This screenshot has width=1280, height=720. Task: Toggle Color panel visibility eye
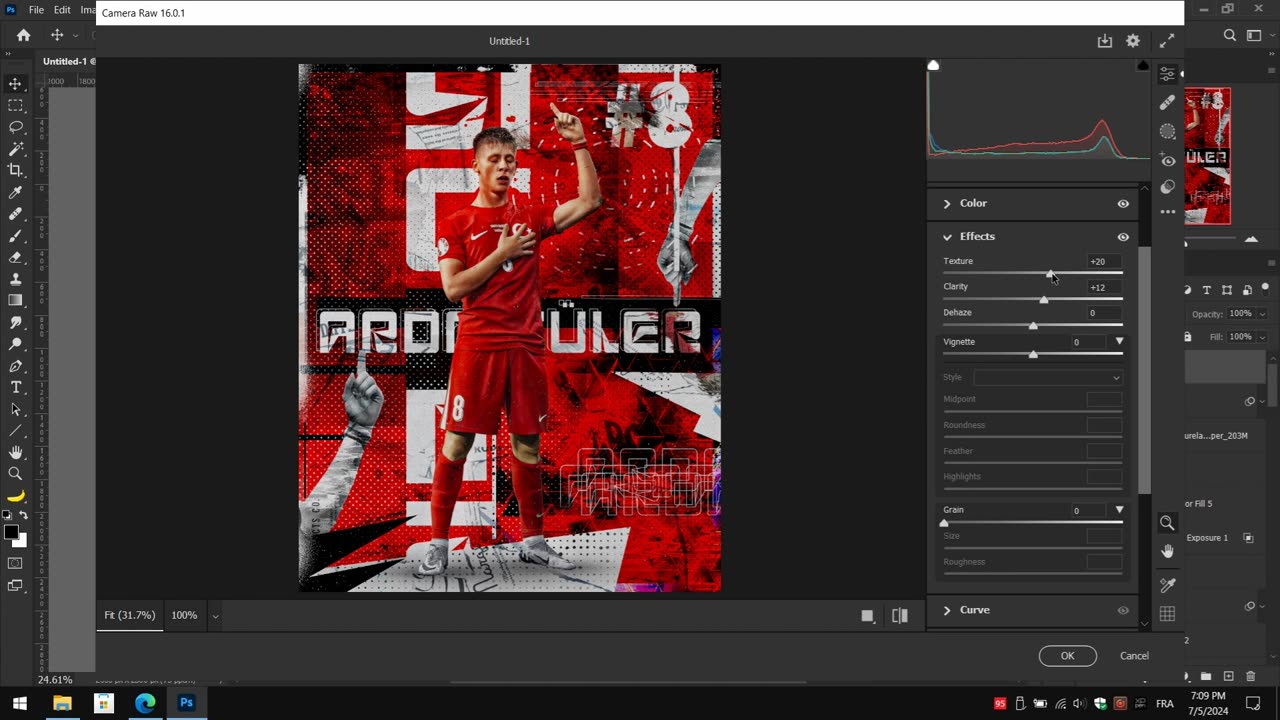1123,204
